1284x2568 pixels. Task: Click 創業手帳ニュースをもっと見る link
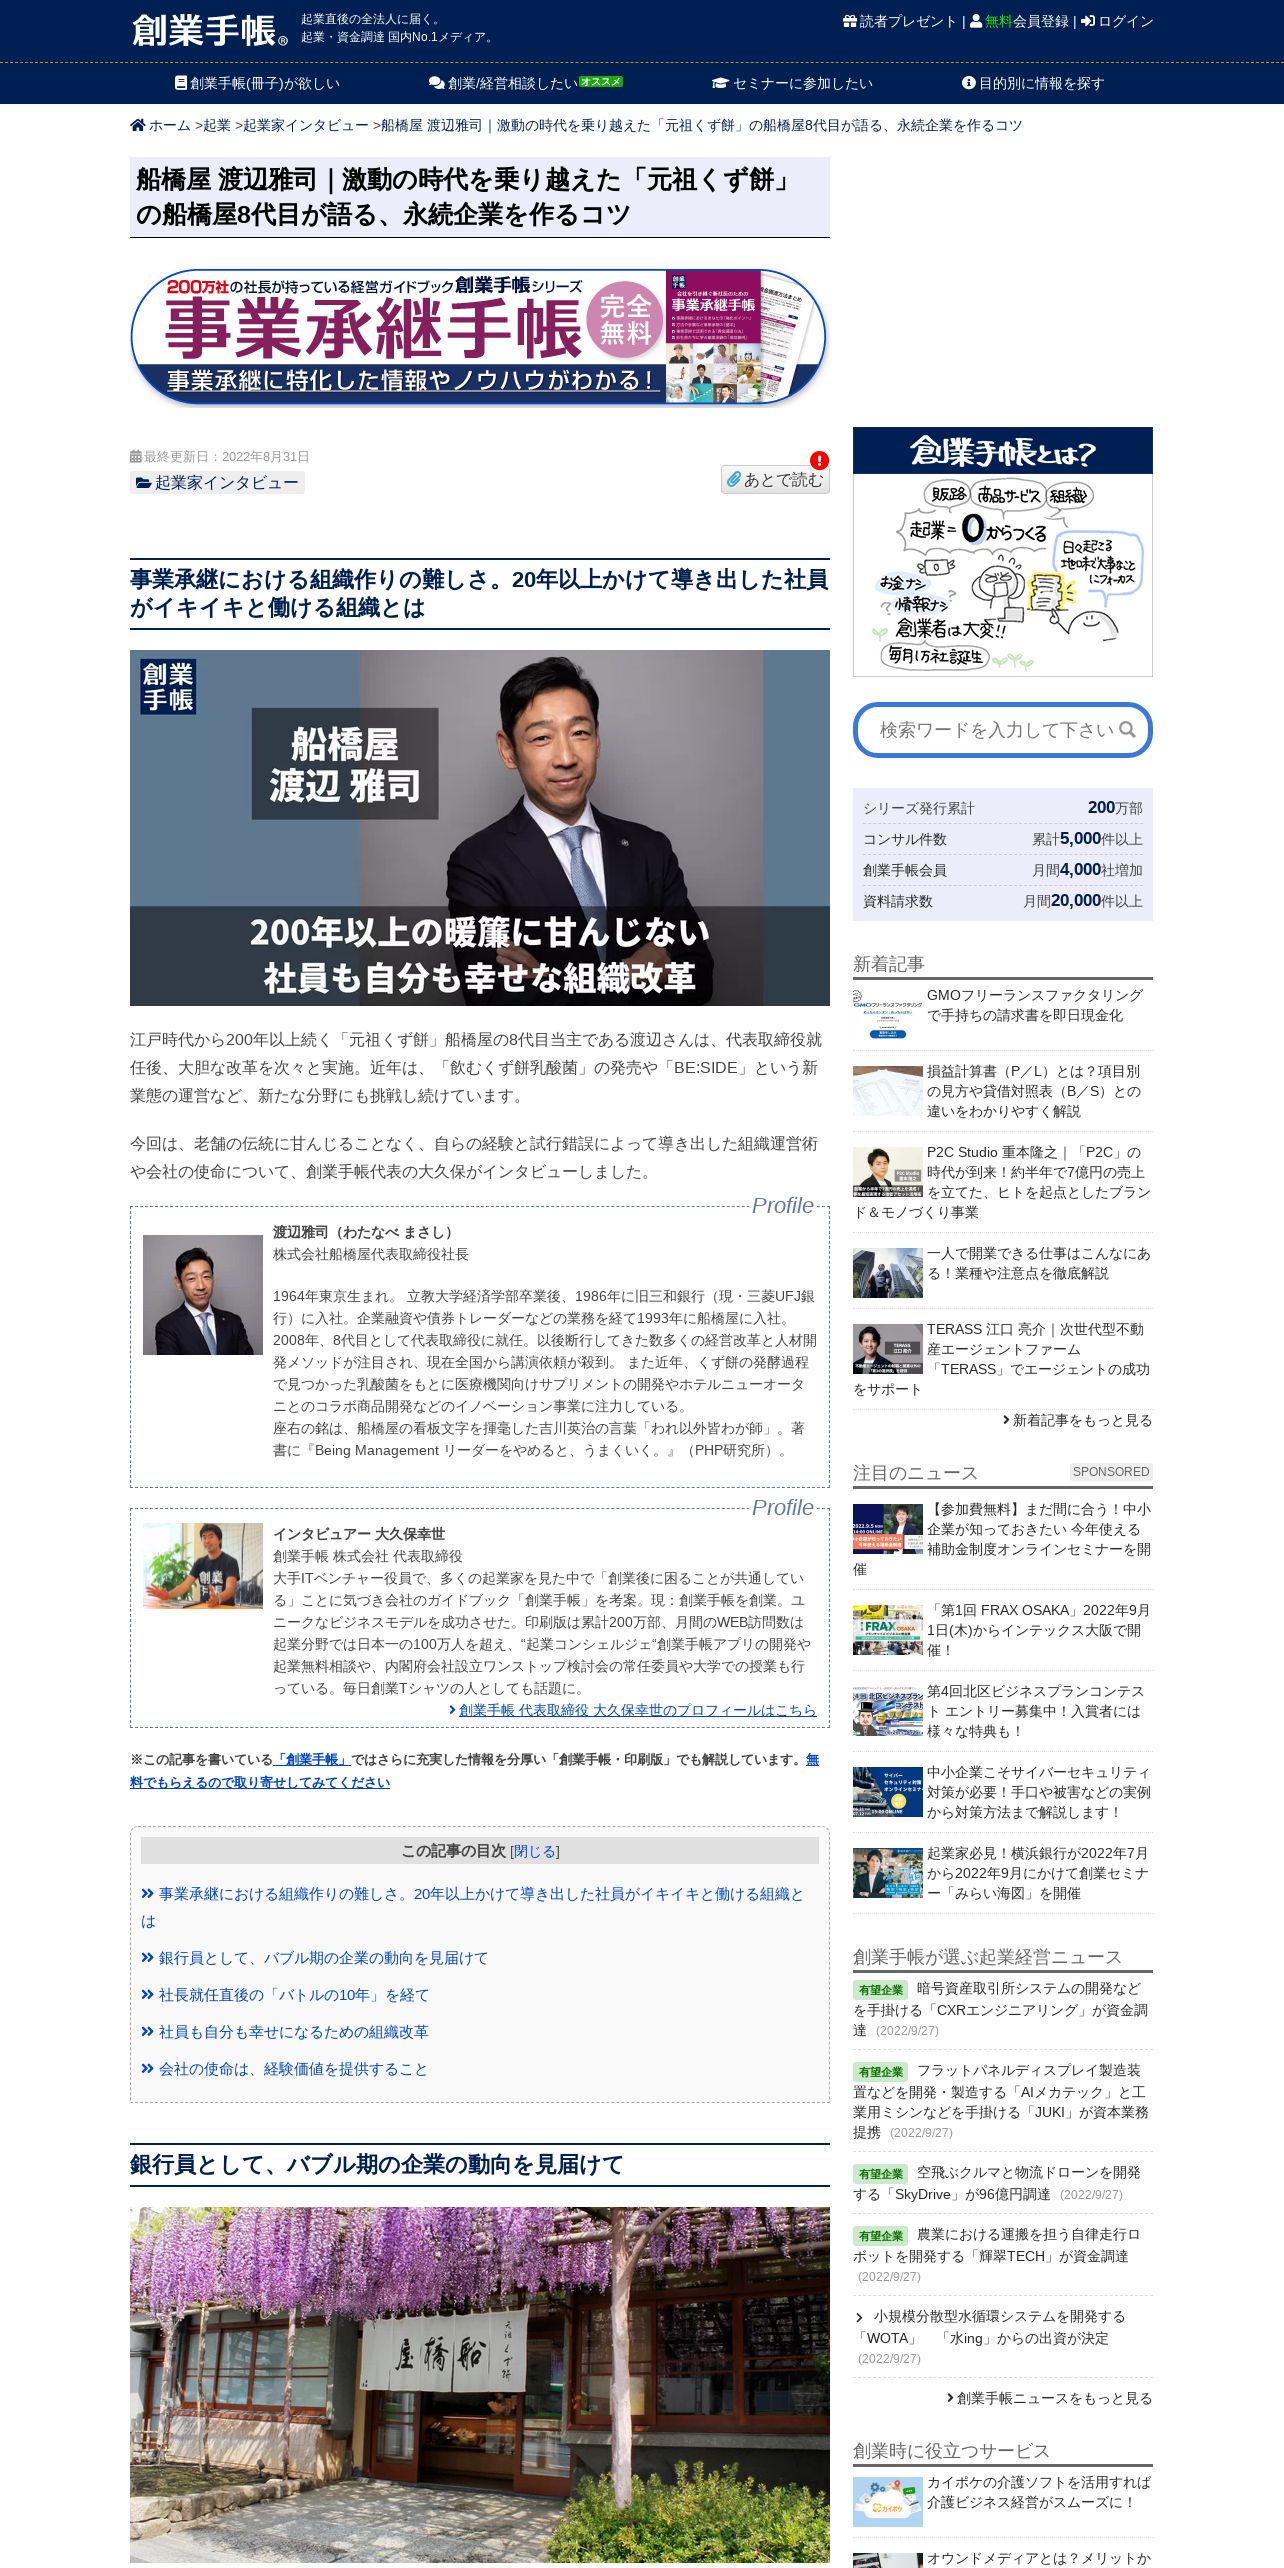[x=1049, y=2398]
